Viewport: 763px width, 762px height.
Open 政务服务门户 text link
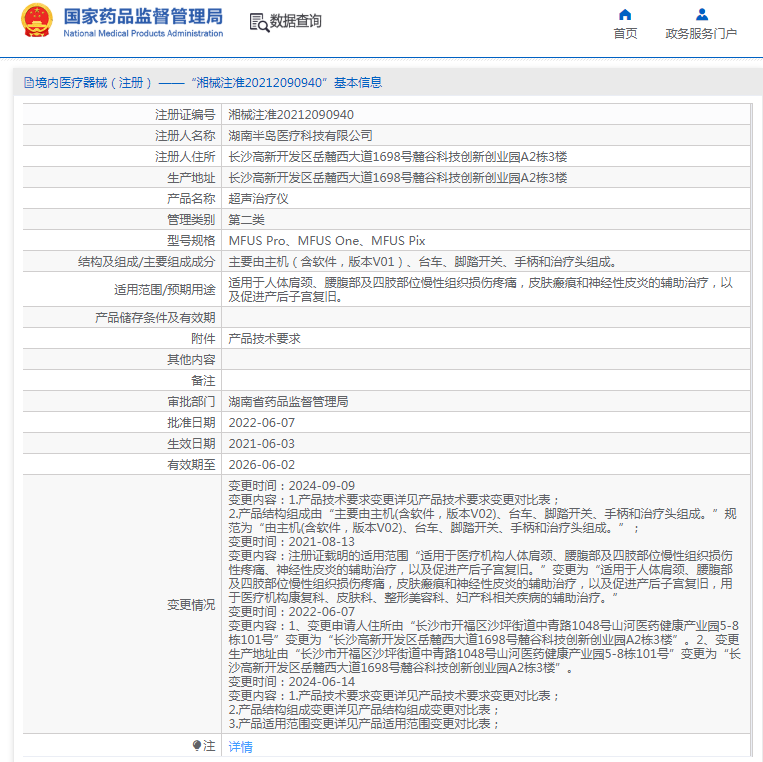point(701,34)
